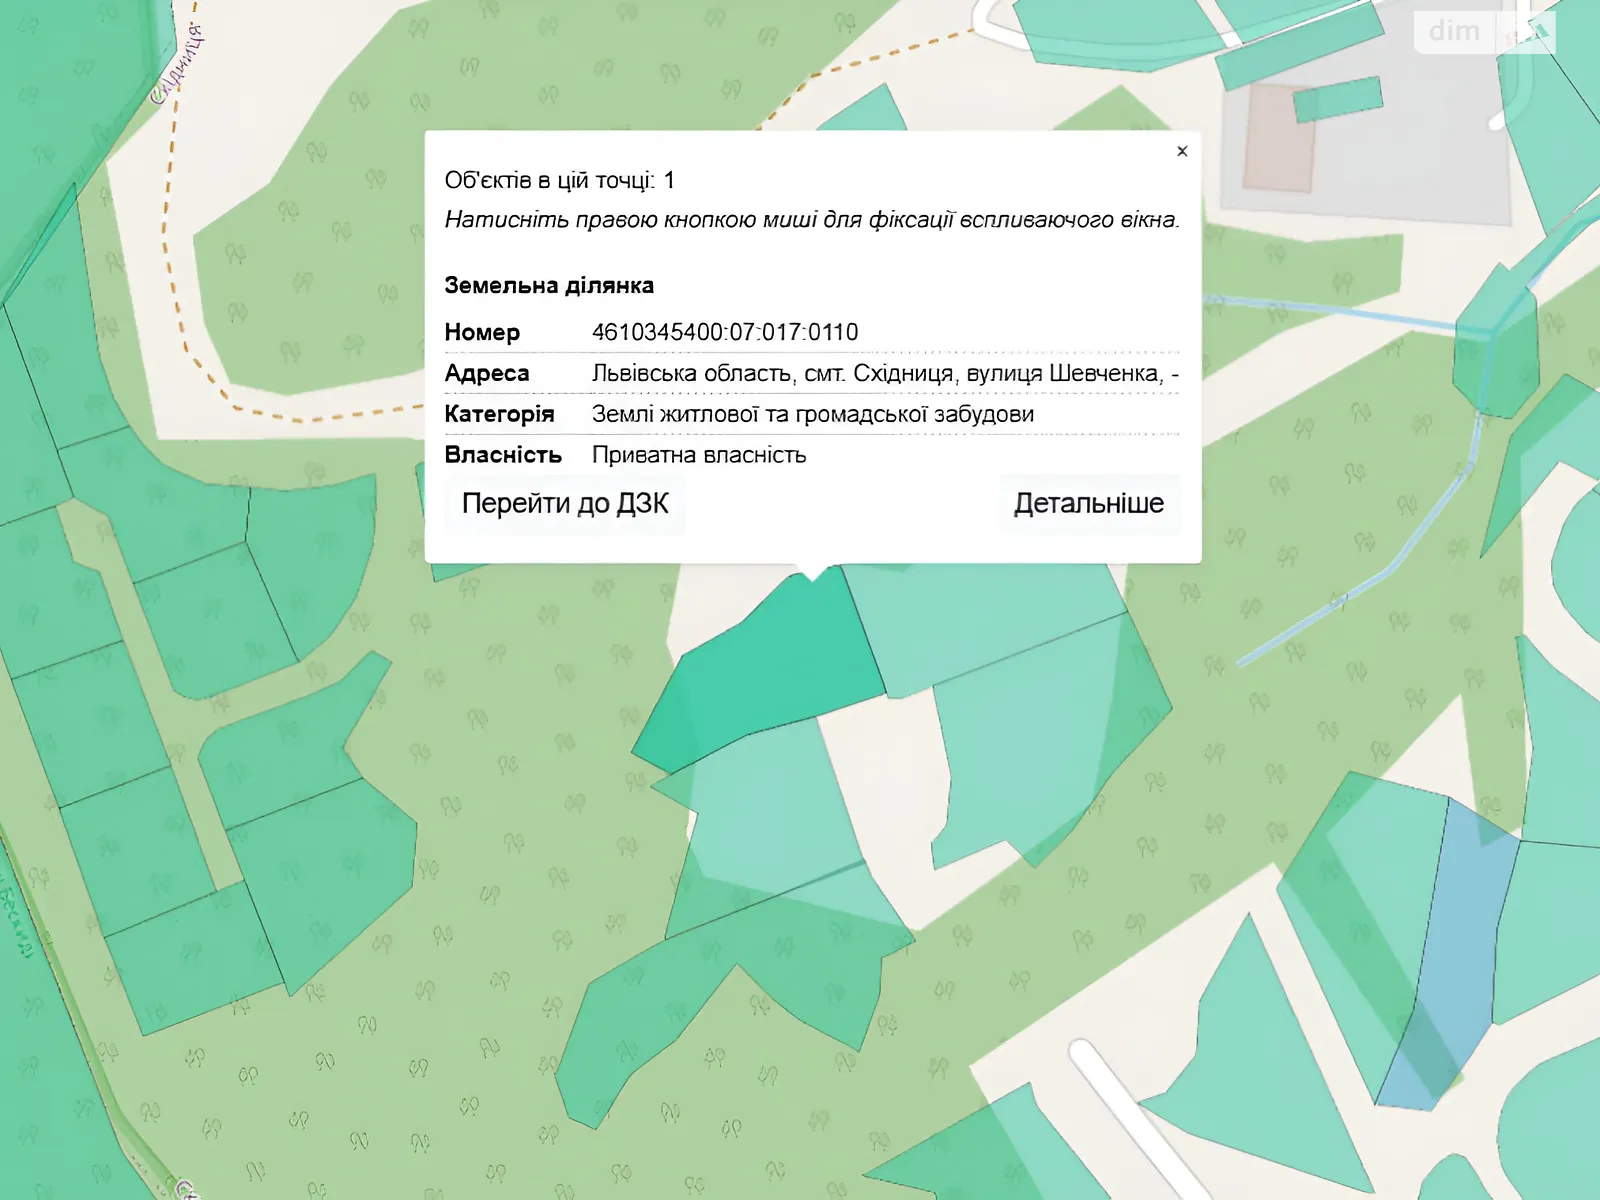Screen dimensions: 1600x1200
Task: Click the italic right-click hint text
Action: point(812,220)
